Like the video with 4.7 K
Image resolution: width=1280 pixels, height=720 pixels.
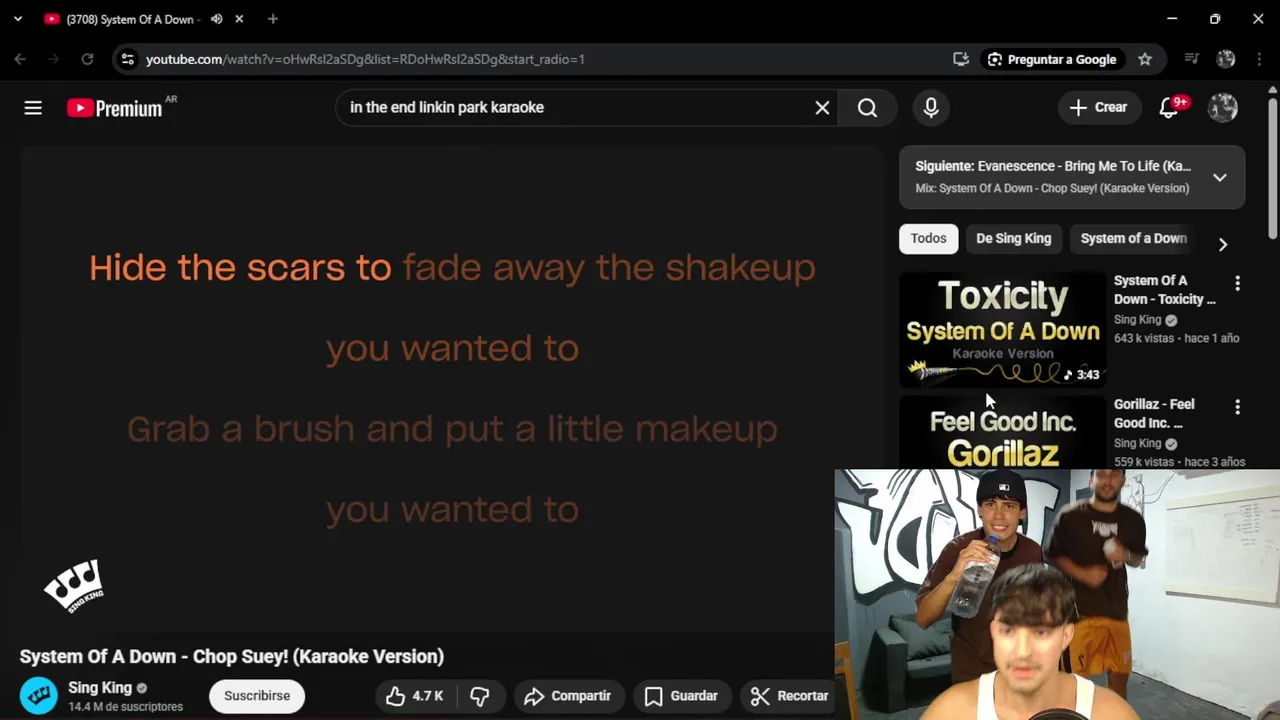(415, 696)
